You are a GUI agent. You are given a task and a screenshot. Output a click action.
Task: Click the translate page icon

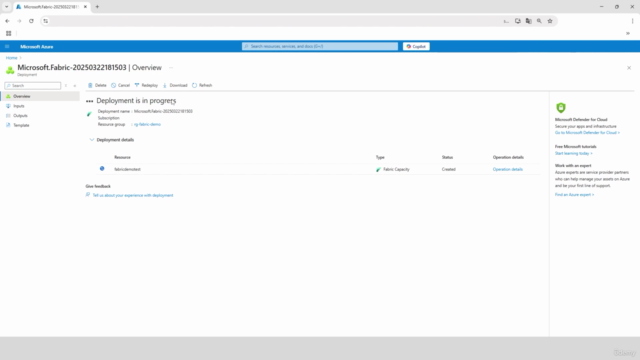pos(529,21)
